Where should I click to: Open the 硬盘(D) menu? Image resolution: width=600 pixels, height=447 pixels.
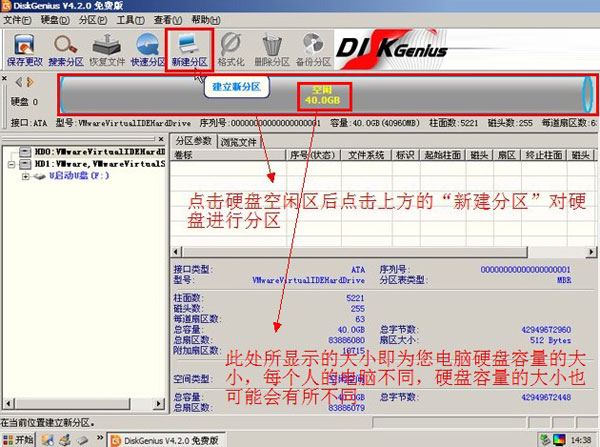(x=55, y=20)
